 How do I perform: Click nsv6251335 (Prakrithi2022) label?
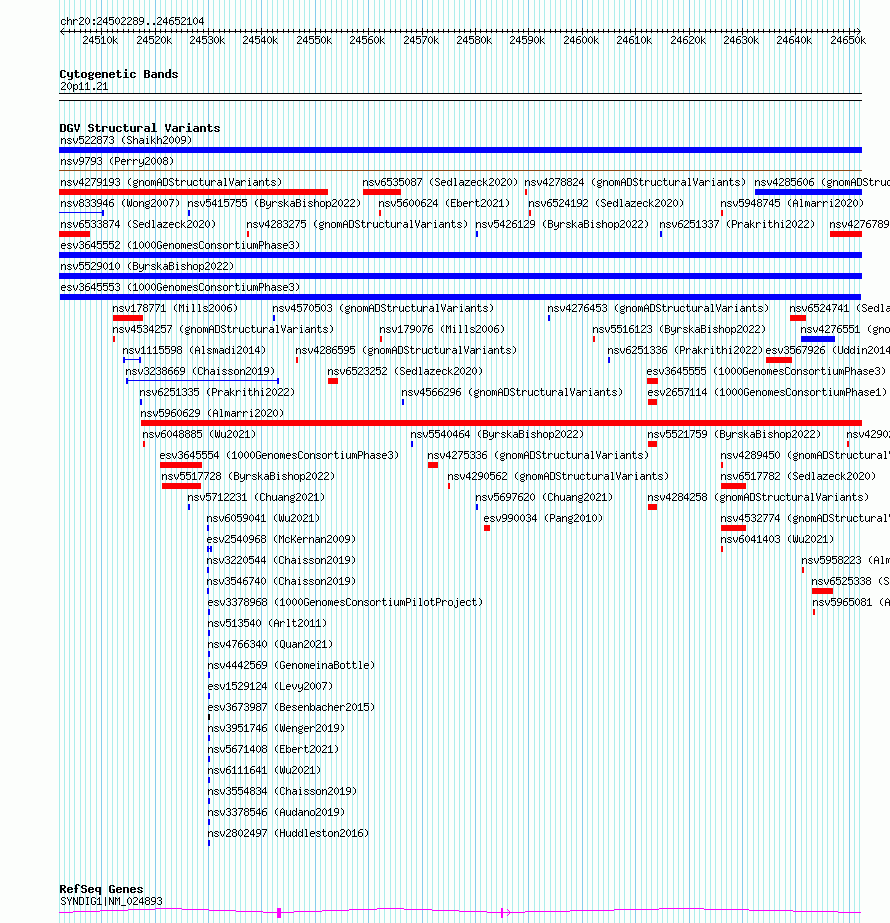(217, 393)
